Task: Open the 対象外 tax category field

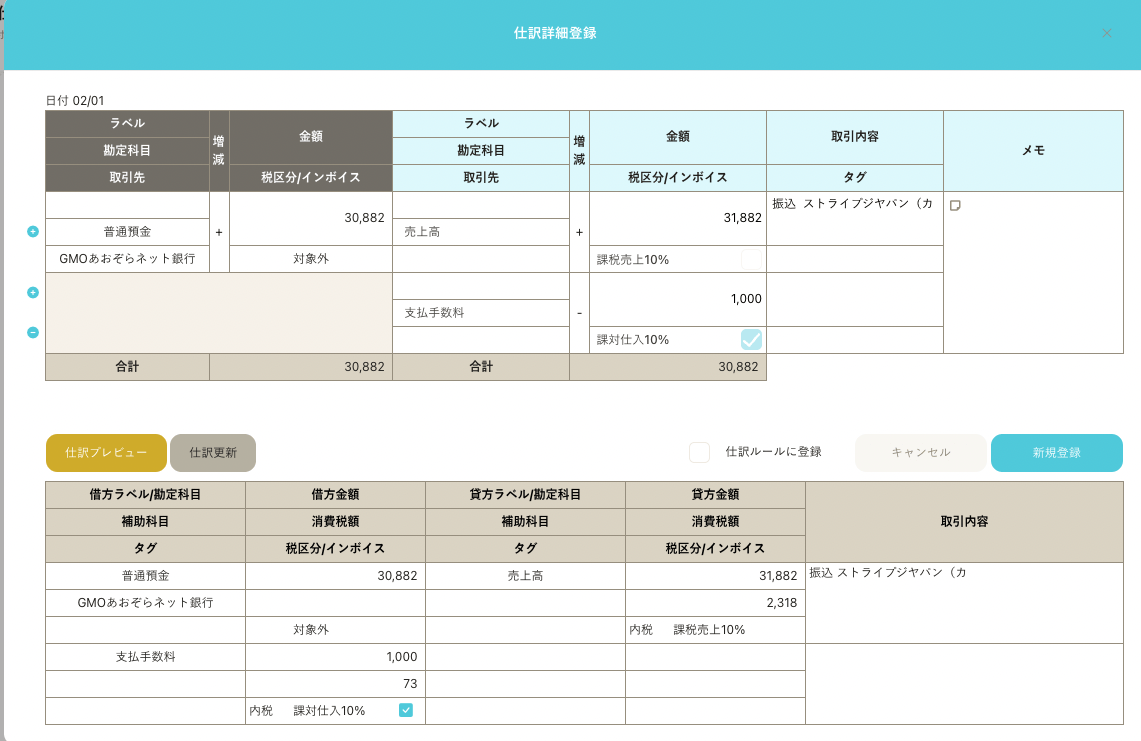Action: [x=311, y=258]
